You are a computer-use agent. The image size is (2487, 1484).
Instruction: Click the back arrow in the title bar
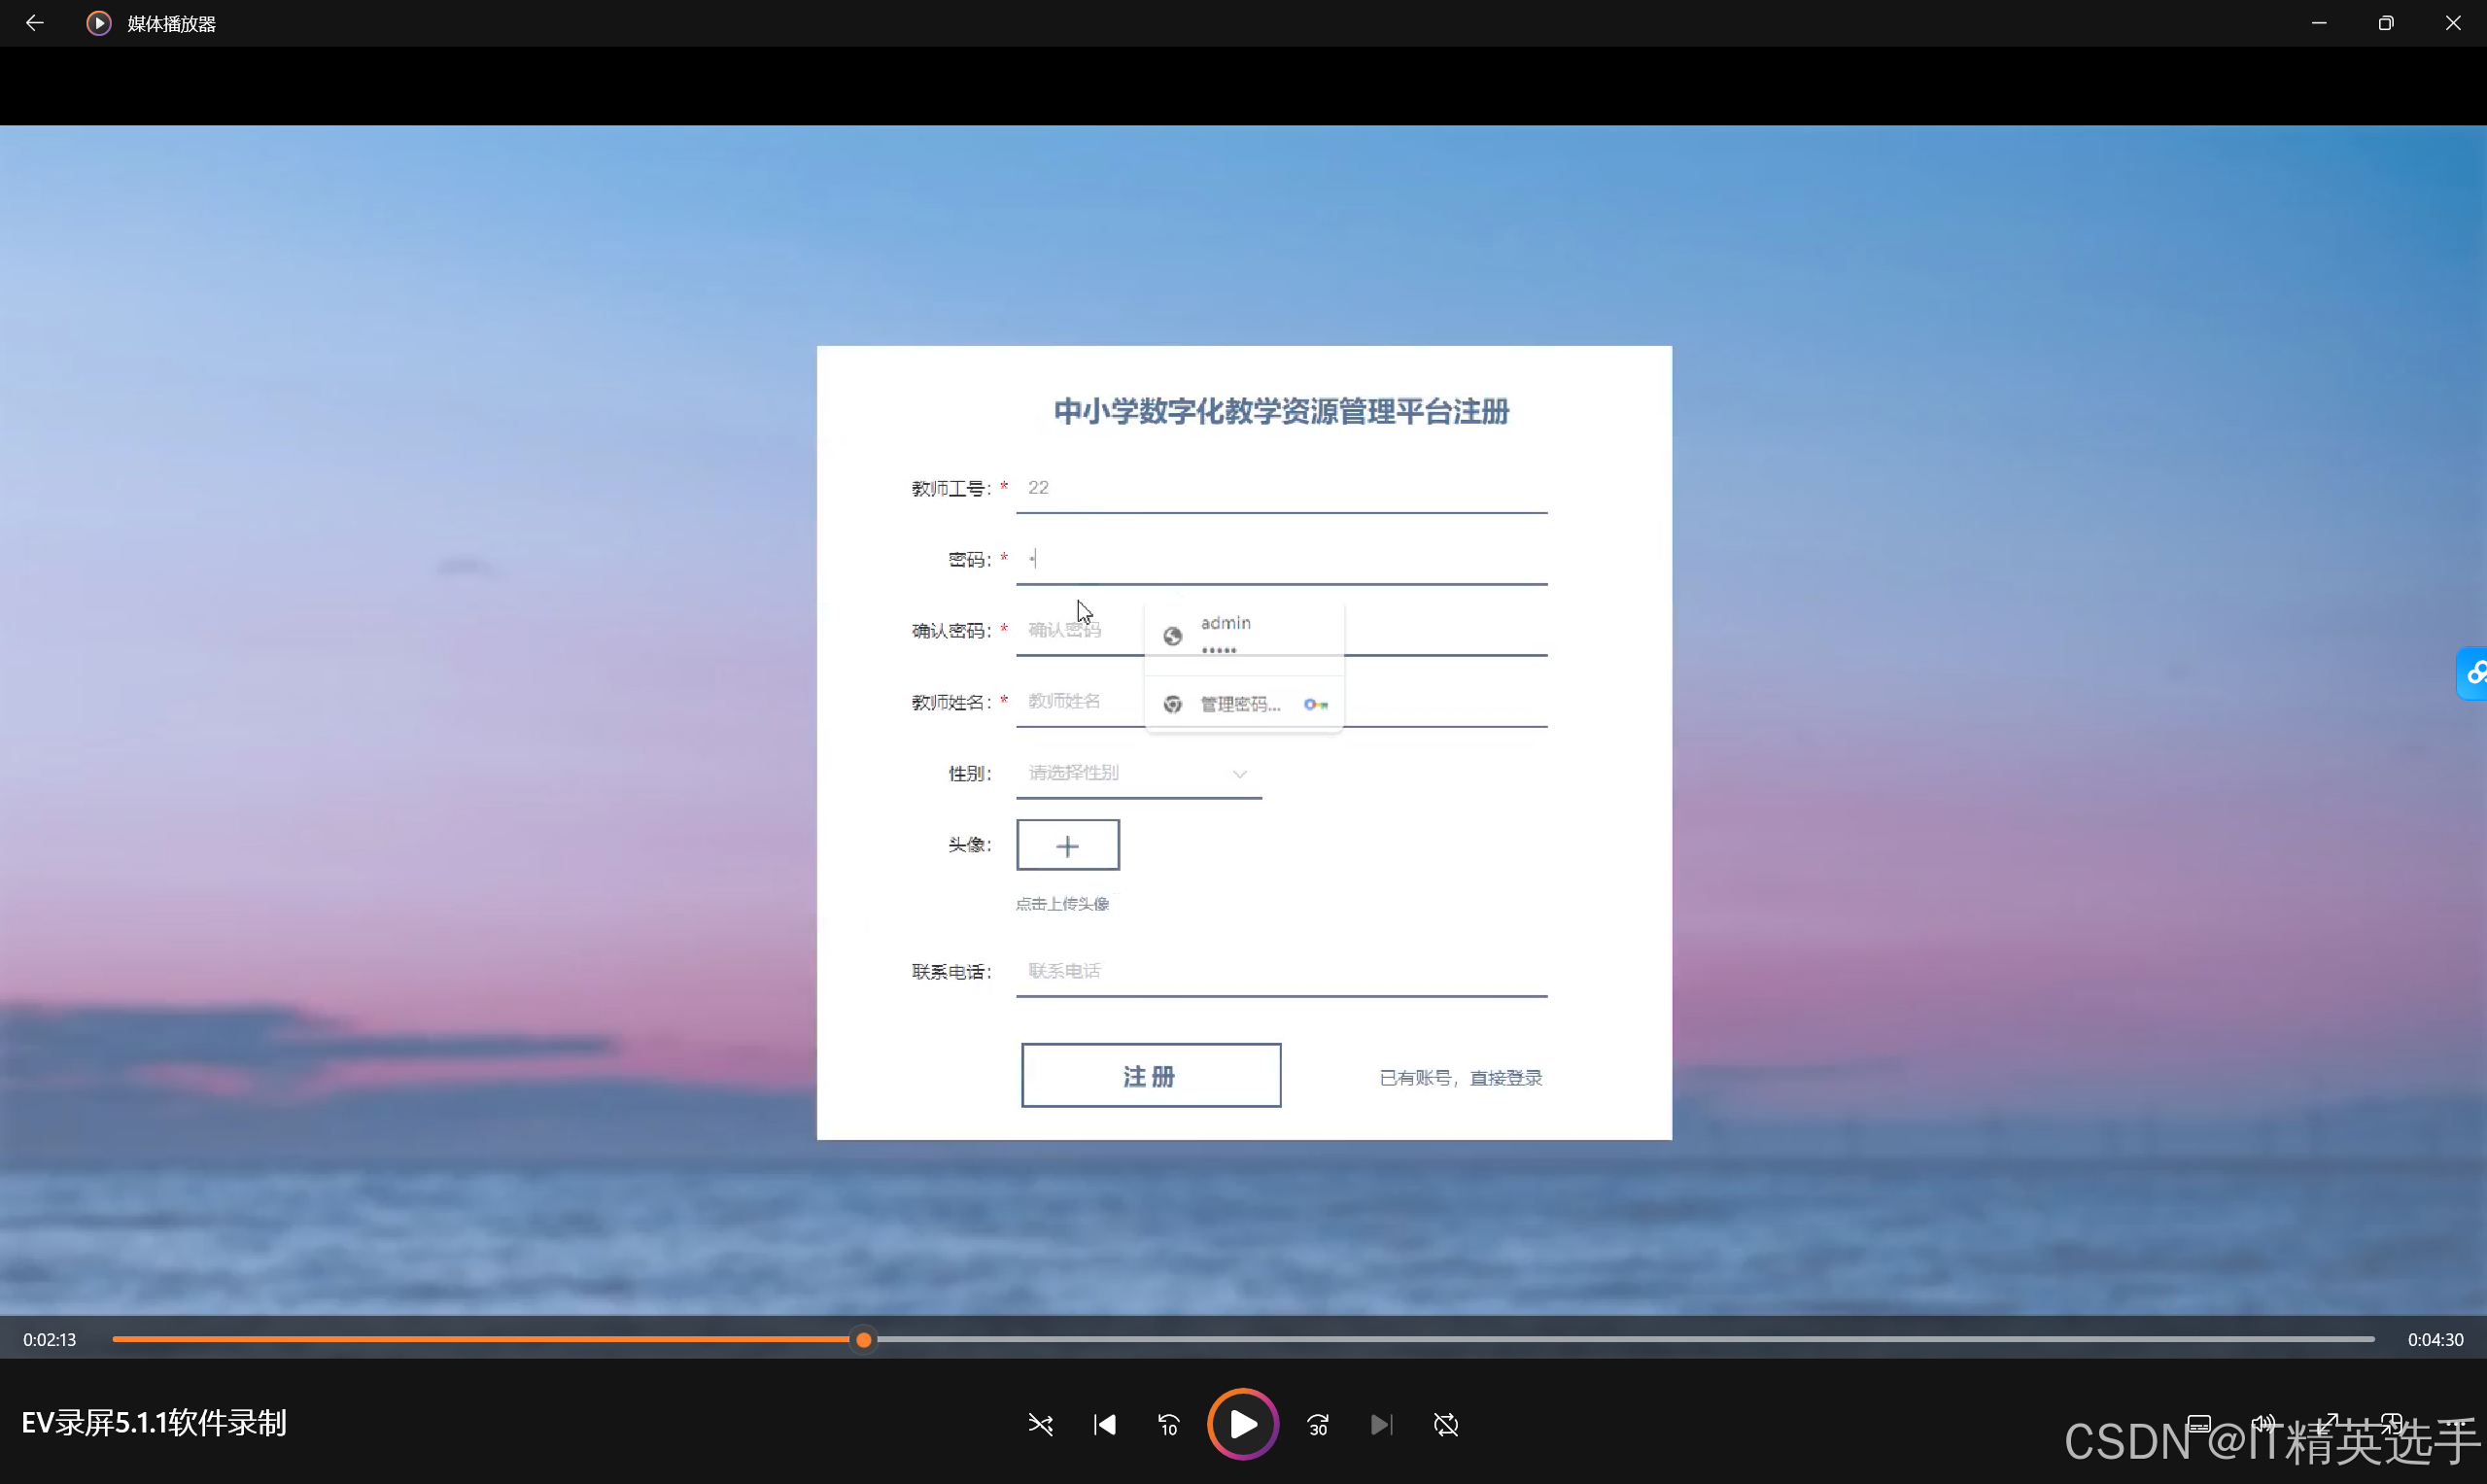tap(34, 22)
